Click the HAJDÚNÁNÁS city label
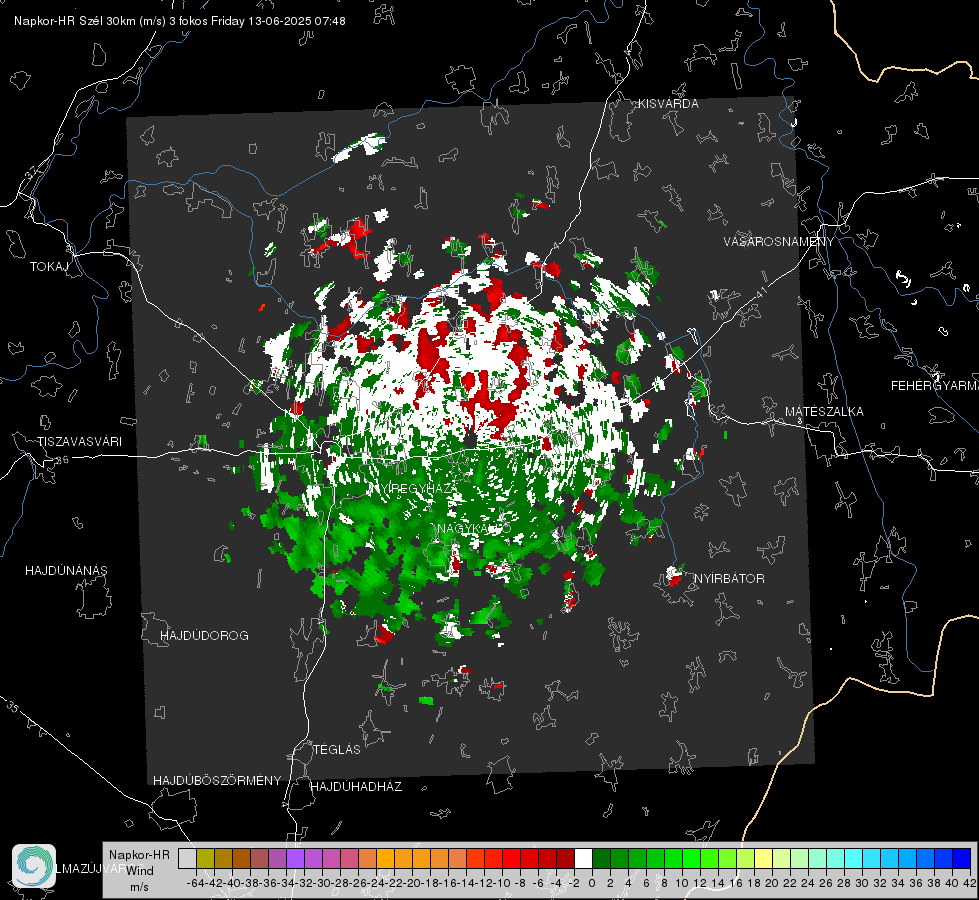 click(x=66, y=570)
